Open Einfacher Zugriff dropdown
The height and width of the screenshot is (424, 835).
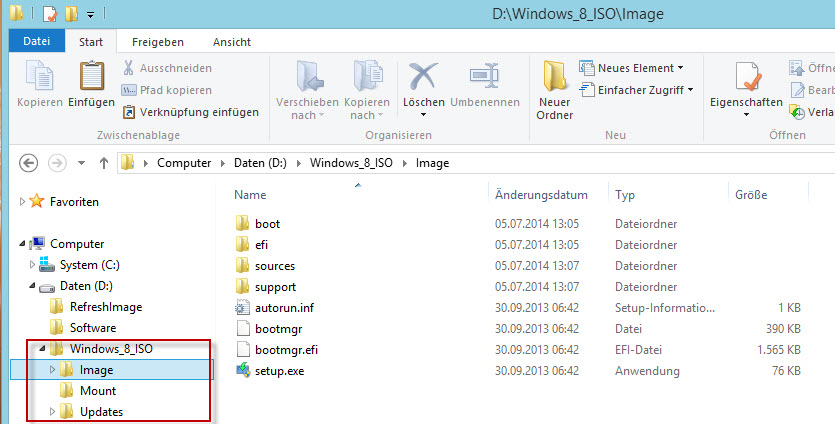coord(690,90)
